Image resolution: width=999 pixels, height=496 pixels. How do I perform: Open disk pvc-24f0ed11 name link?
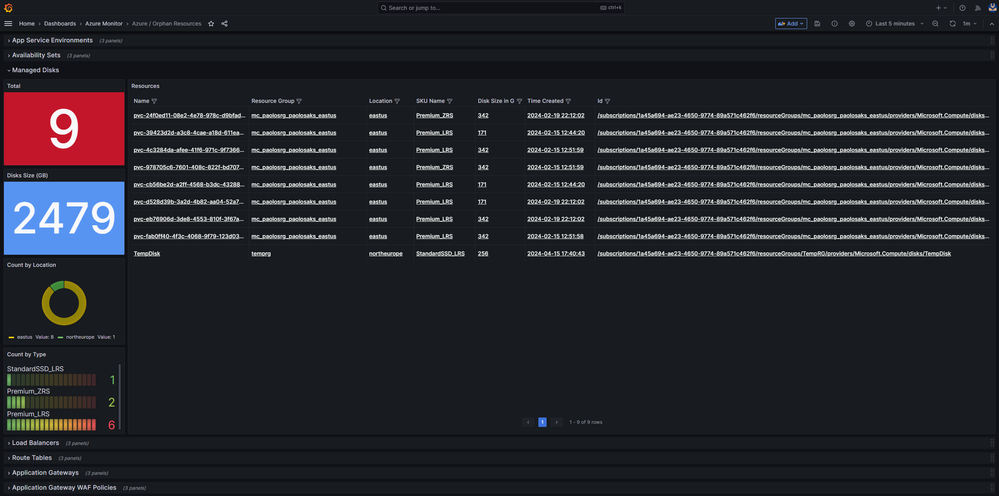(x=188, y=116)
